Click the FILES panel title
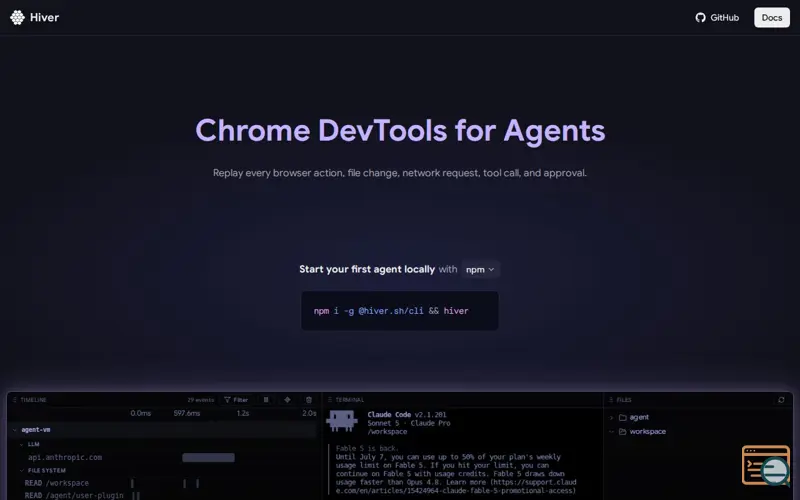The height and width of the screenshot is (500, 800). [x=624, y=400]
